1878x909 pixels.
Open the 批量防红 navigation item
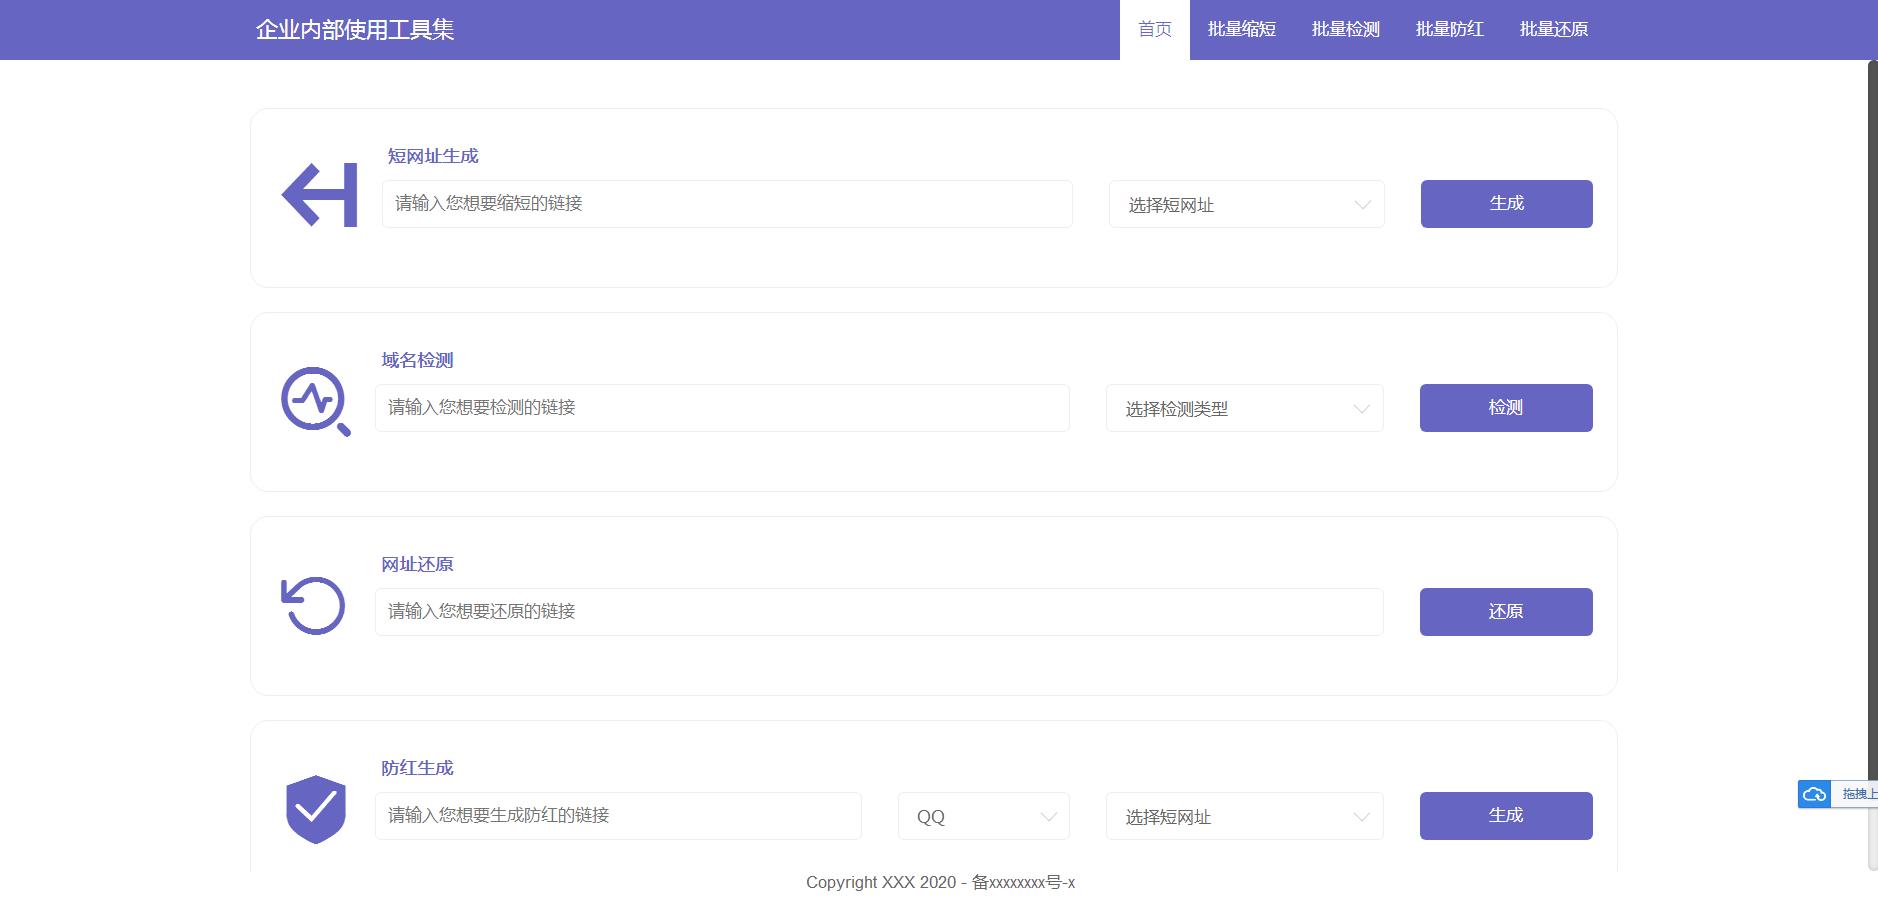click(x=1449, y=30)
